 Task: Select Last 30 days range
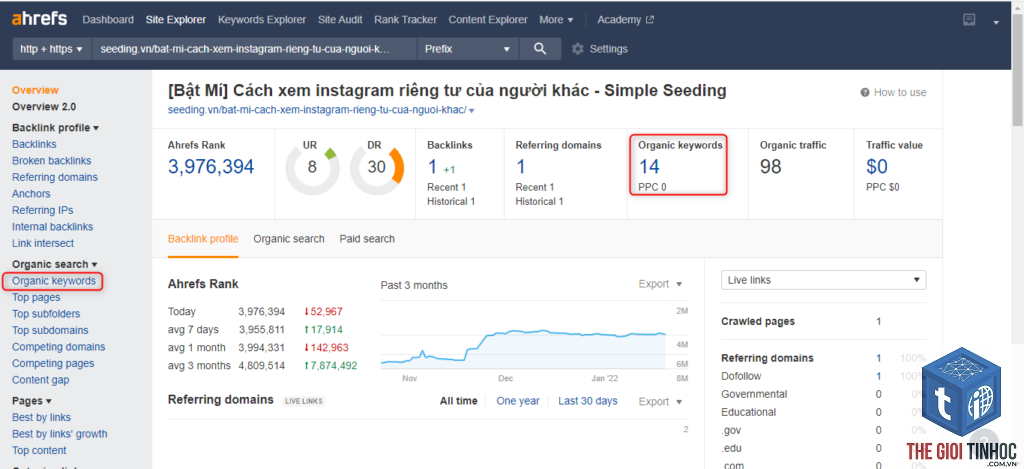tap(588, 401)
